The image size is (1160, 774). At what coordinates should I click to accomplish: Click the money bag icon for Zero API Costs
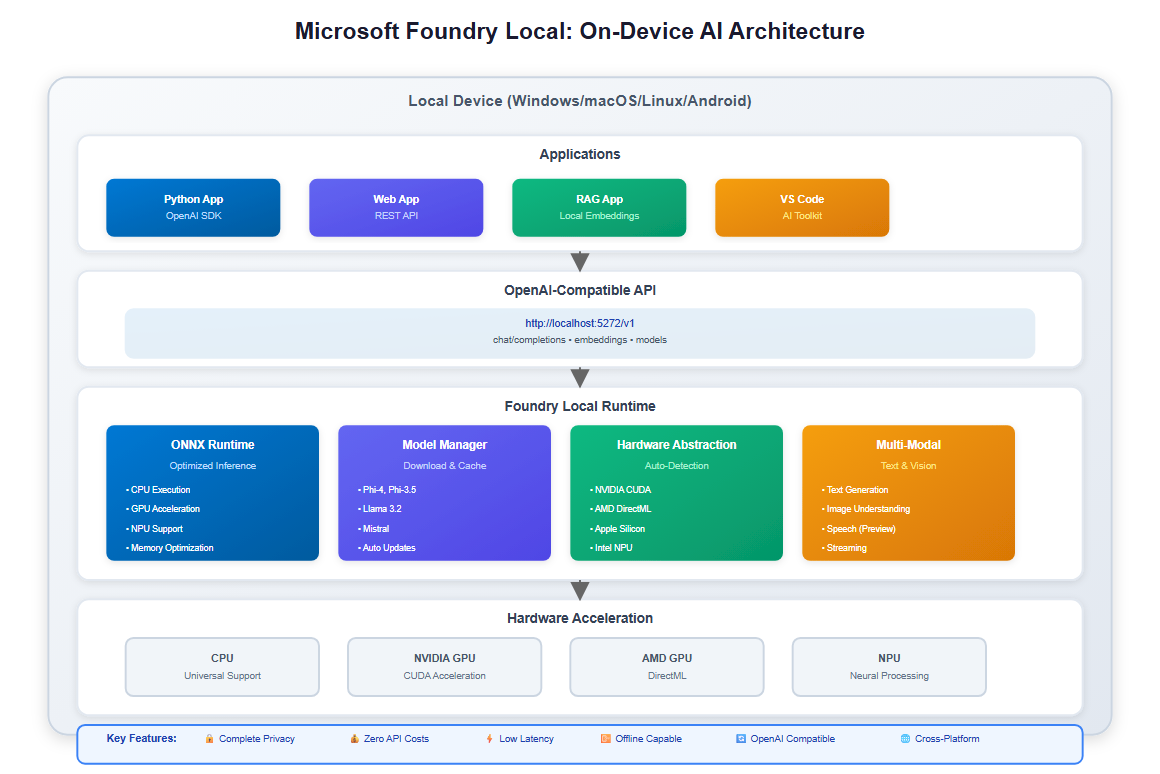point(354,739)
